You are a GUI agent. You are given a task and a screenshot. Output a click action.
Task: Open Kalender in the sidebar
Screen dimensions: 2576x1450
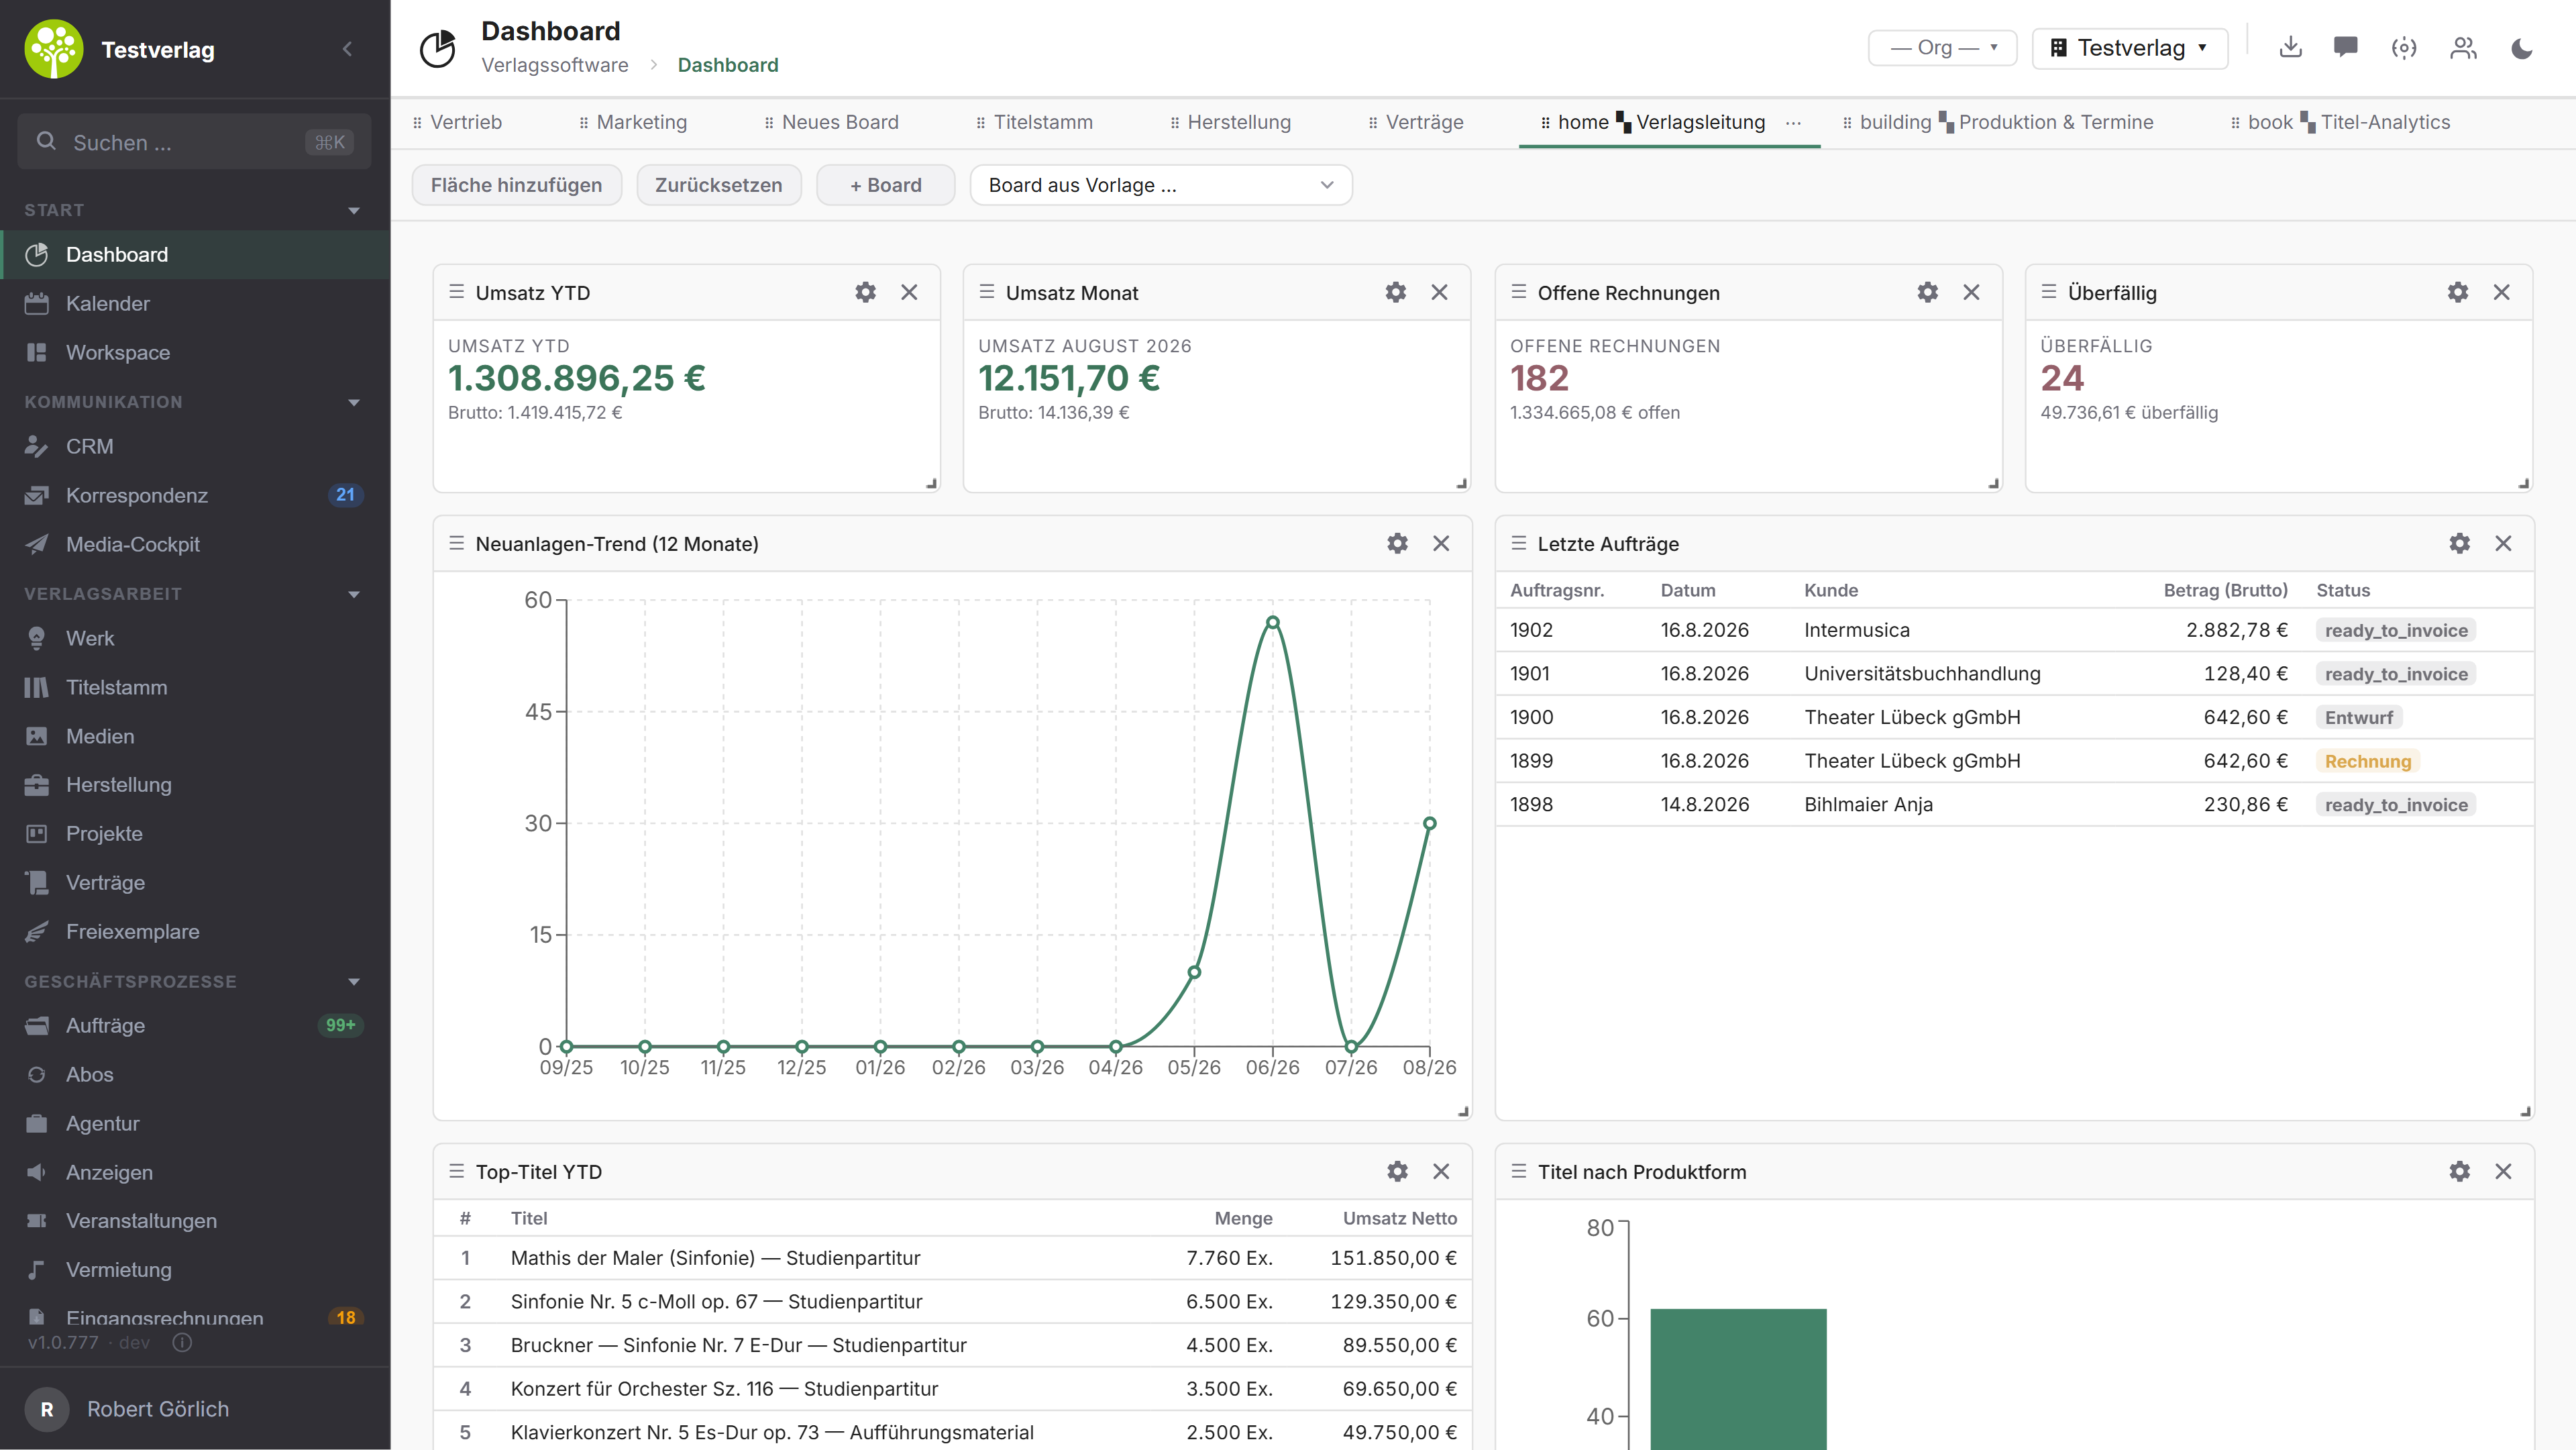[x=195, y=303]
